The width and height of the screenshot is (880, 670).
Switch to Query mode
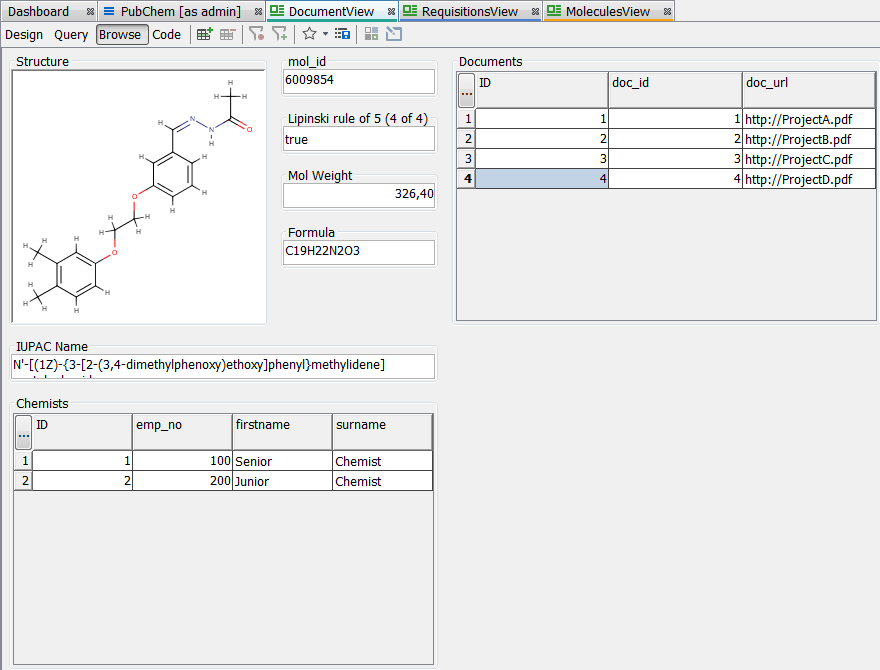tap(71, 35)
